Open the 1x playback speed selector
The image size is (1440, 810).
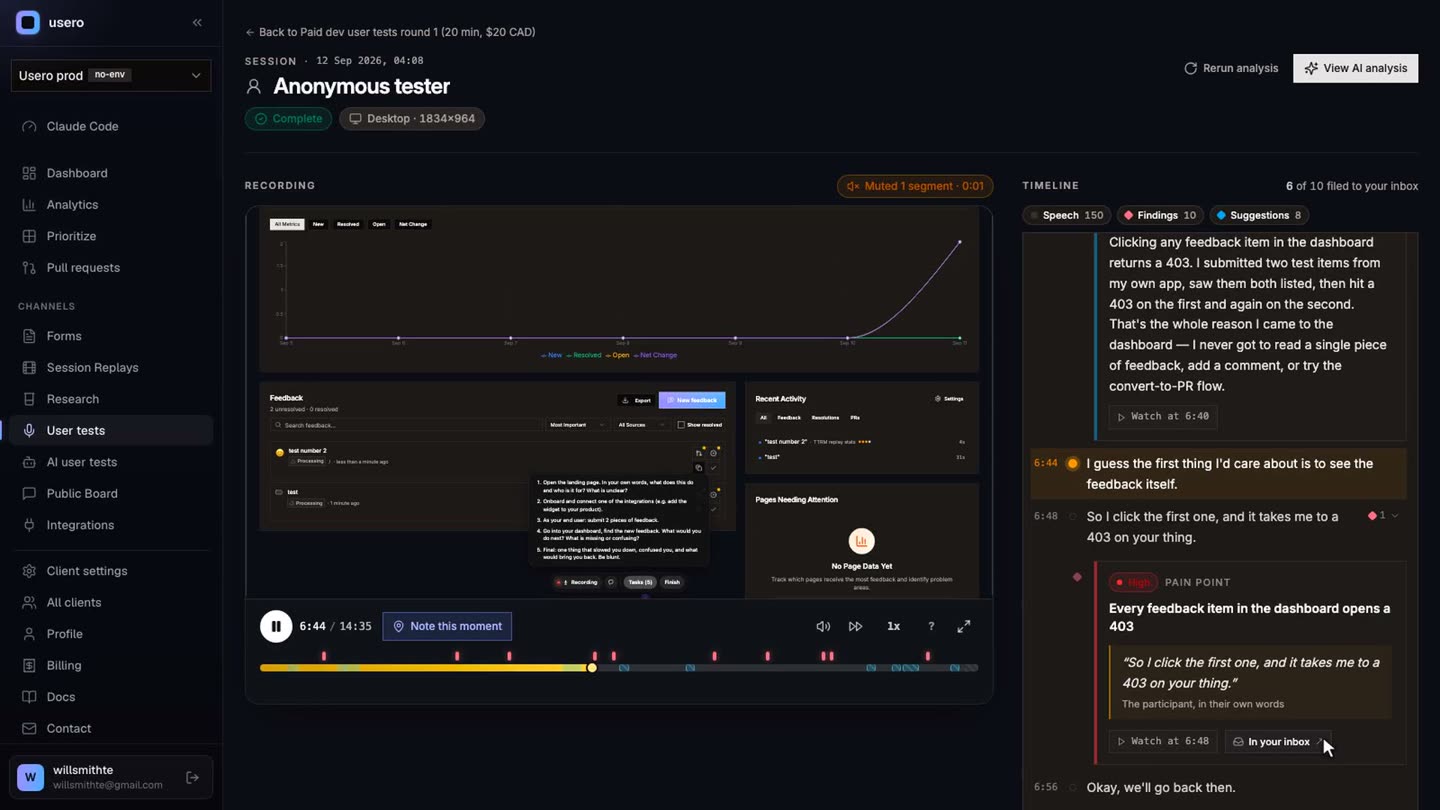coord(894,626)
